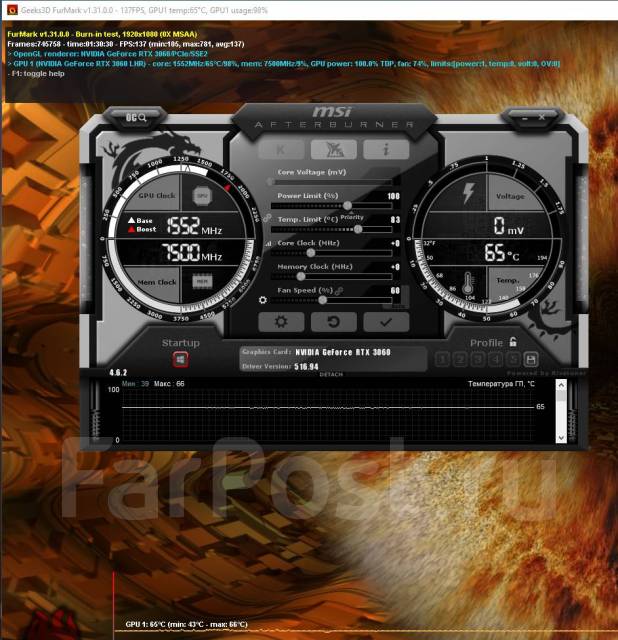Viewport: 618px width, 640px height.
Task: Adjust the Memory Clock slider handle
Action: click(301, 277)
